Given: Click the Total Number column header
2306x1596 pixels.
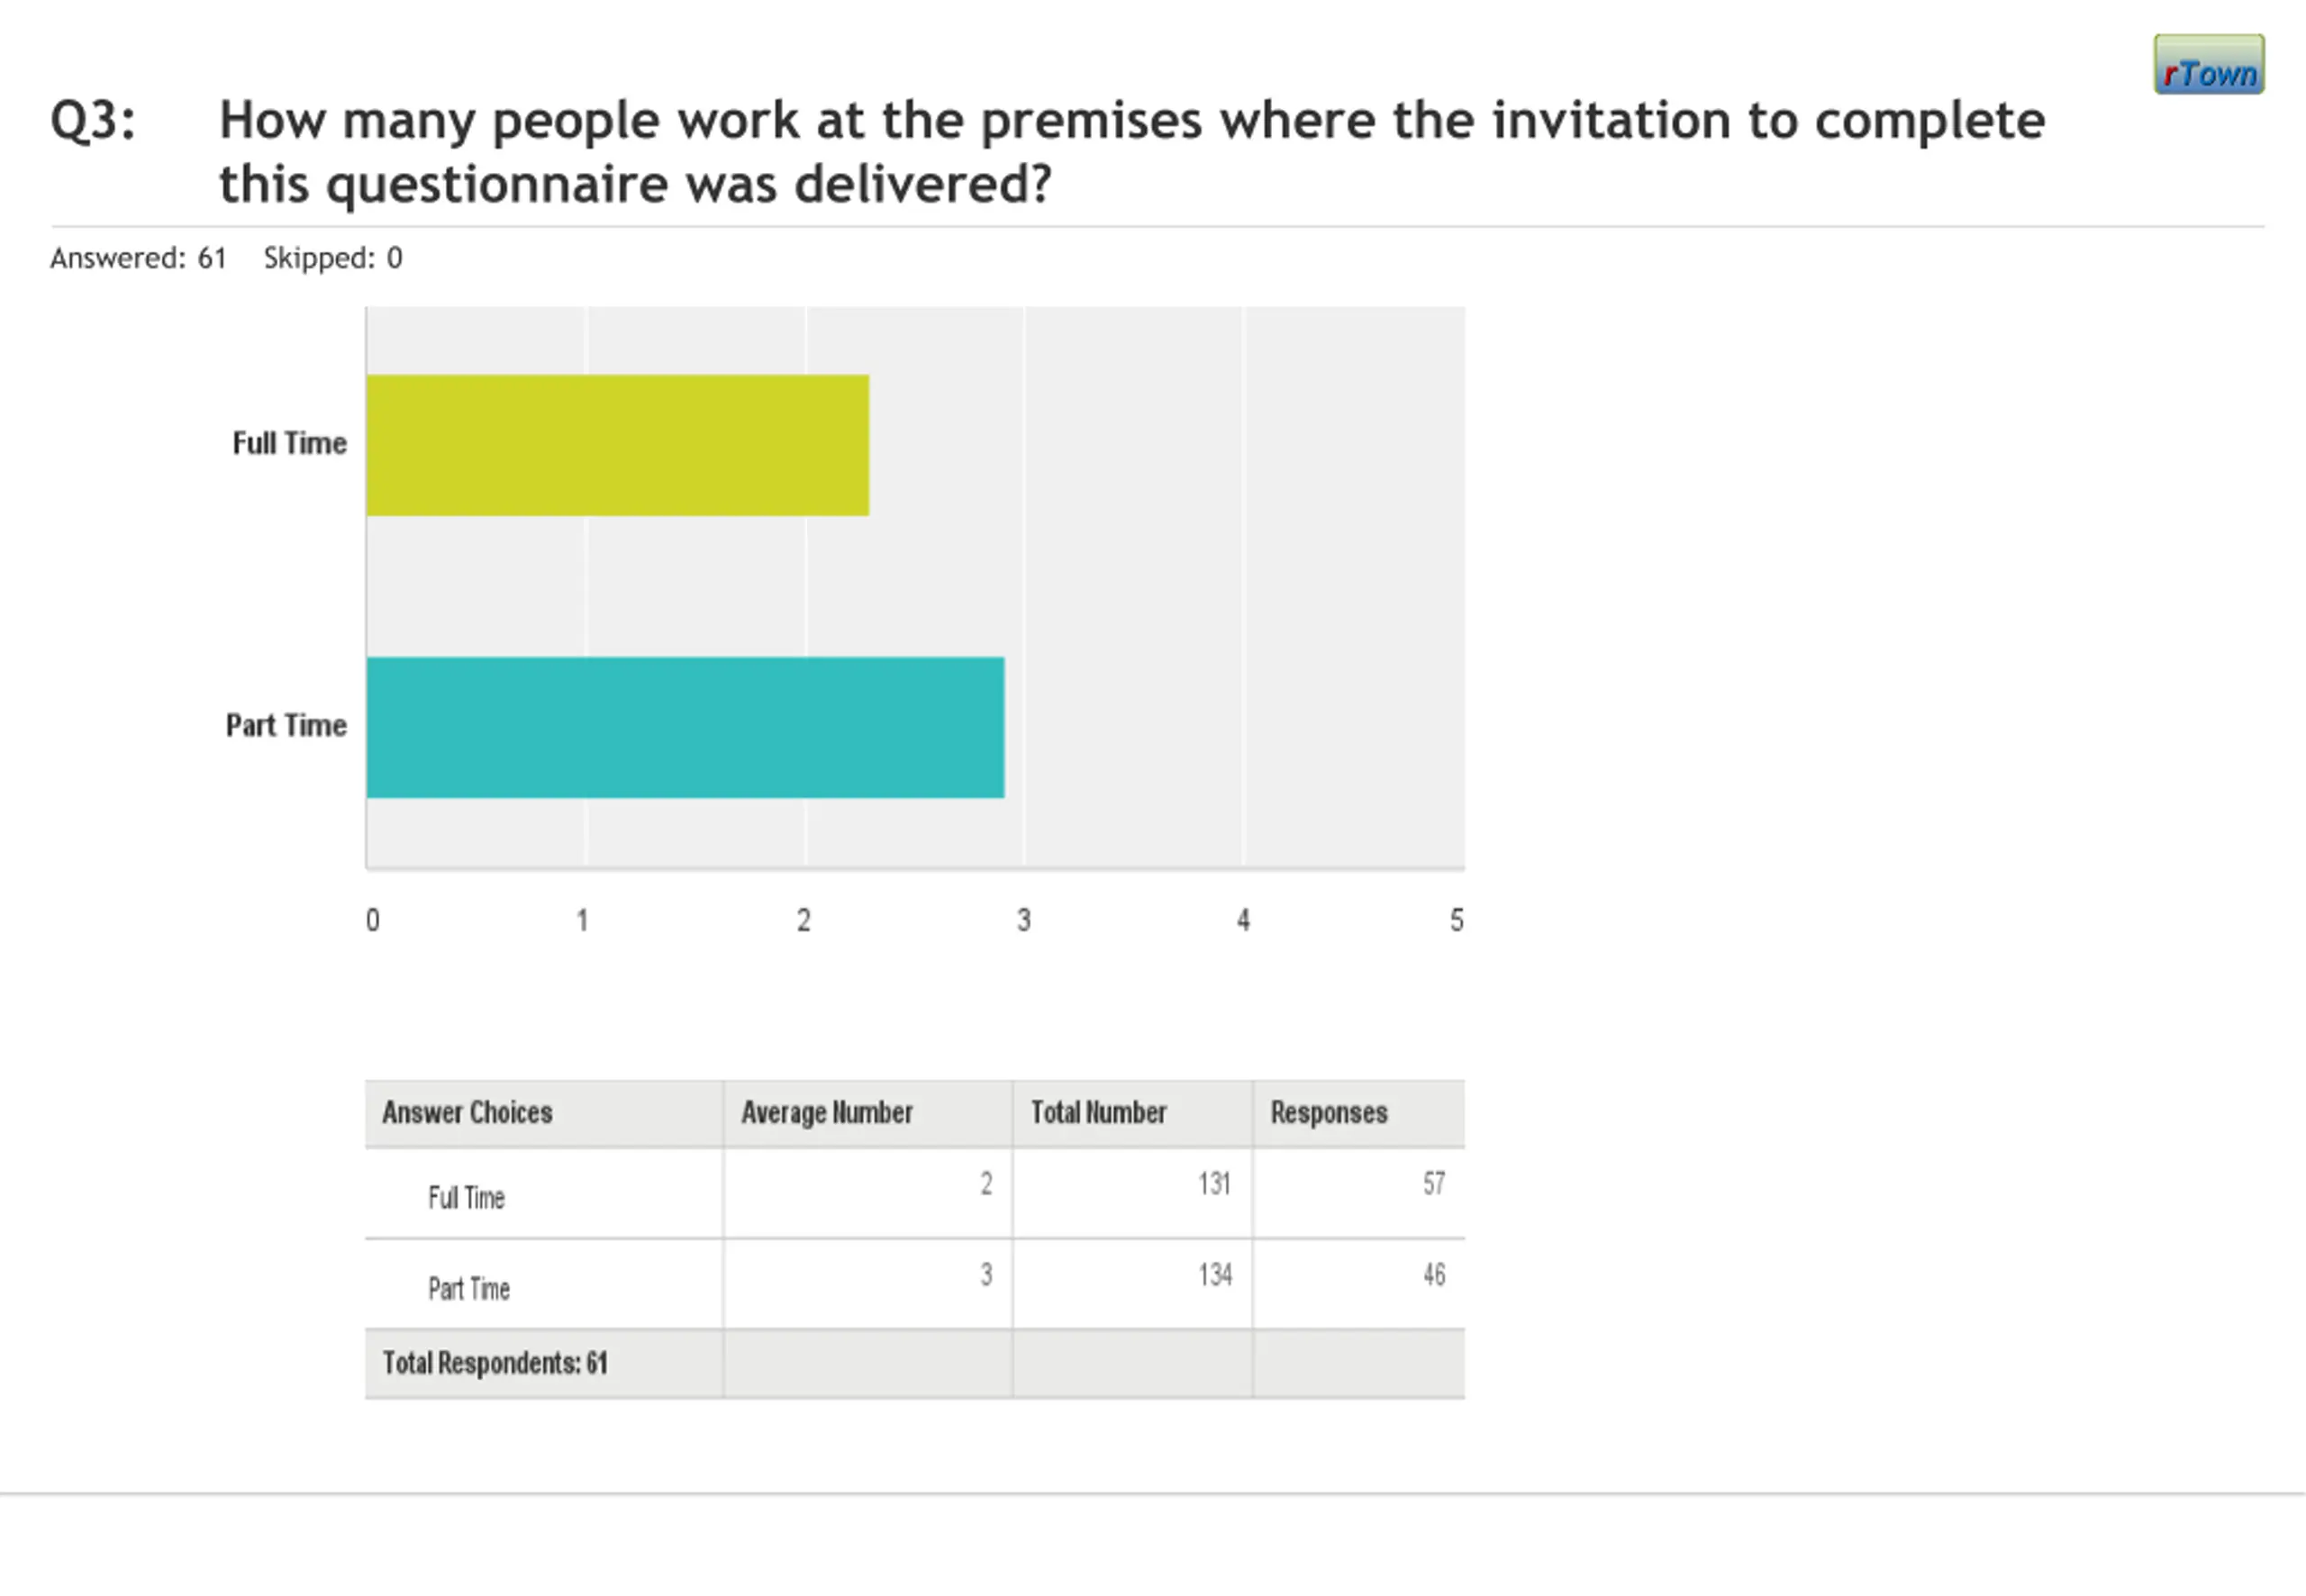Looking at the screenshot, I should 1098,1112.
